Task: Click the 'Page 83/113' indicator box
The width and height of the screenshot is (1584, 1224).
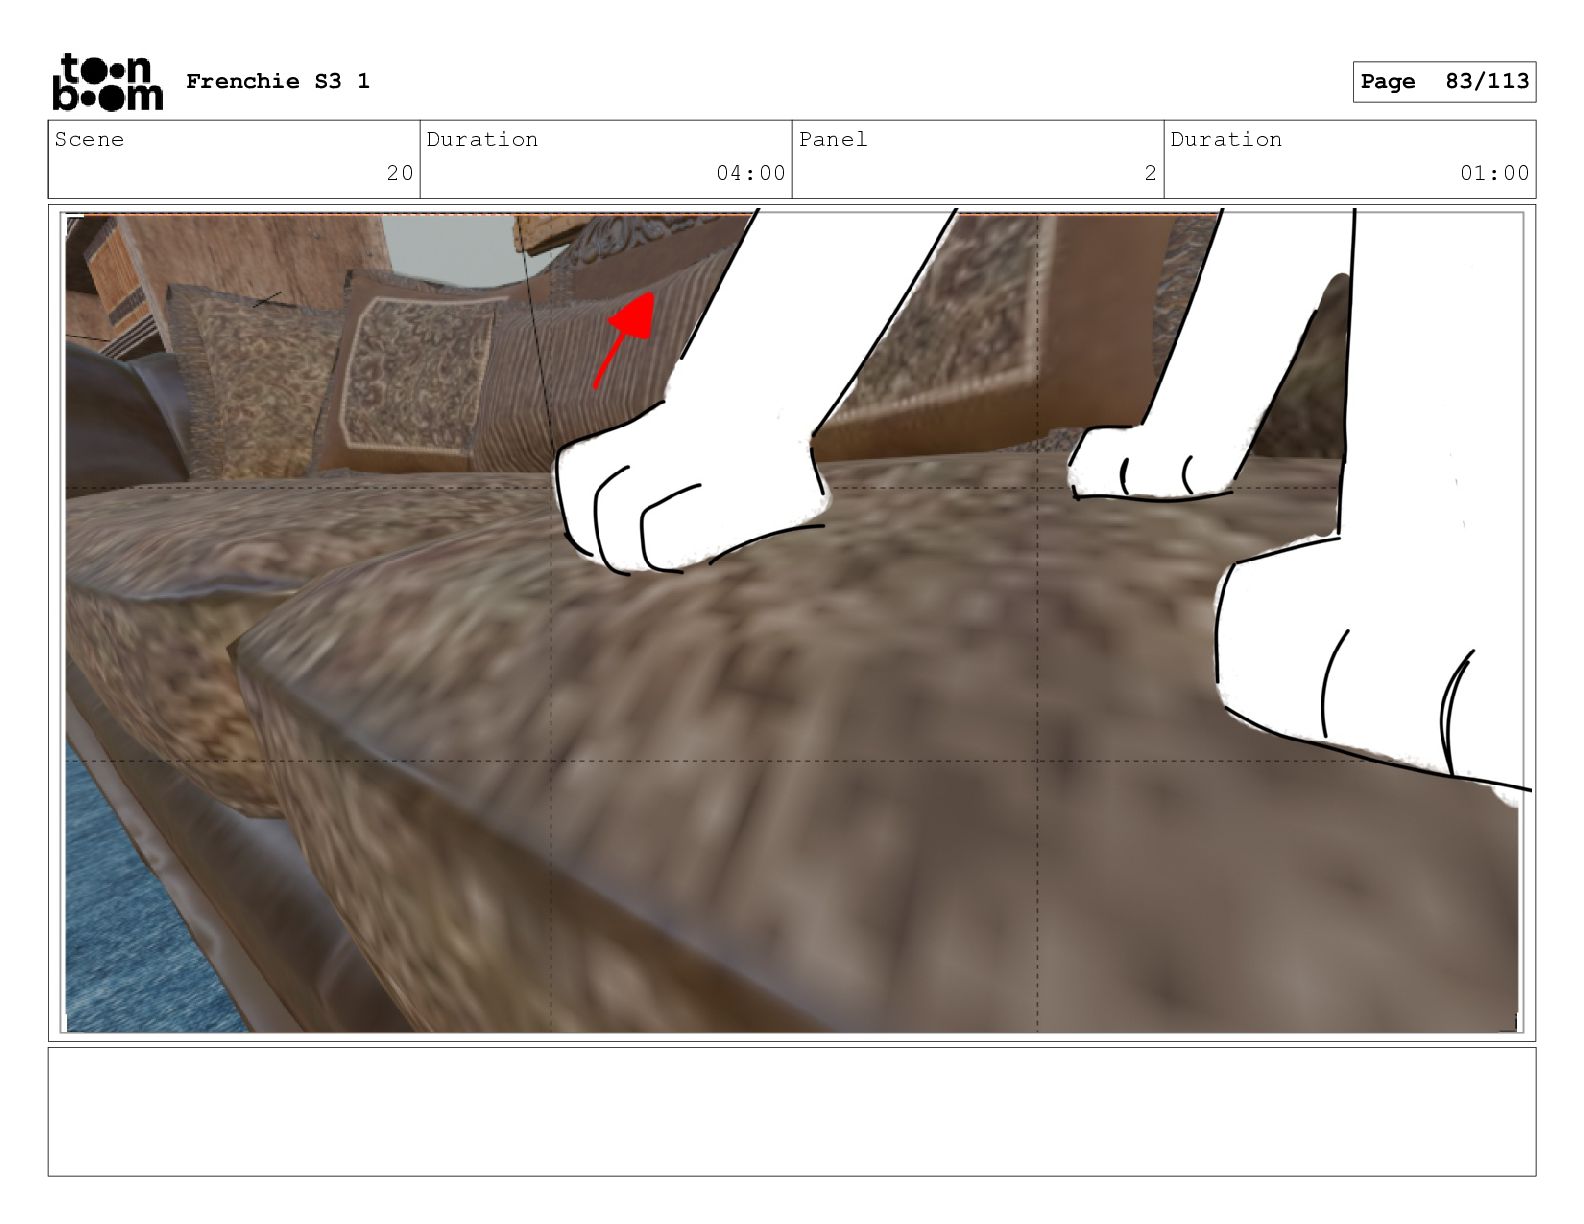Action: (x=1444, y=82)
